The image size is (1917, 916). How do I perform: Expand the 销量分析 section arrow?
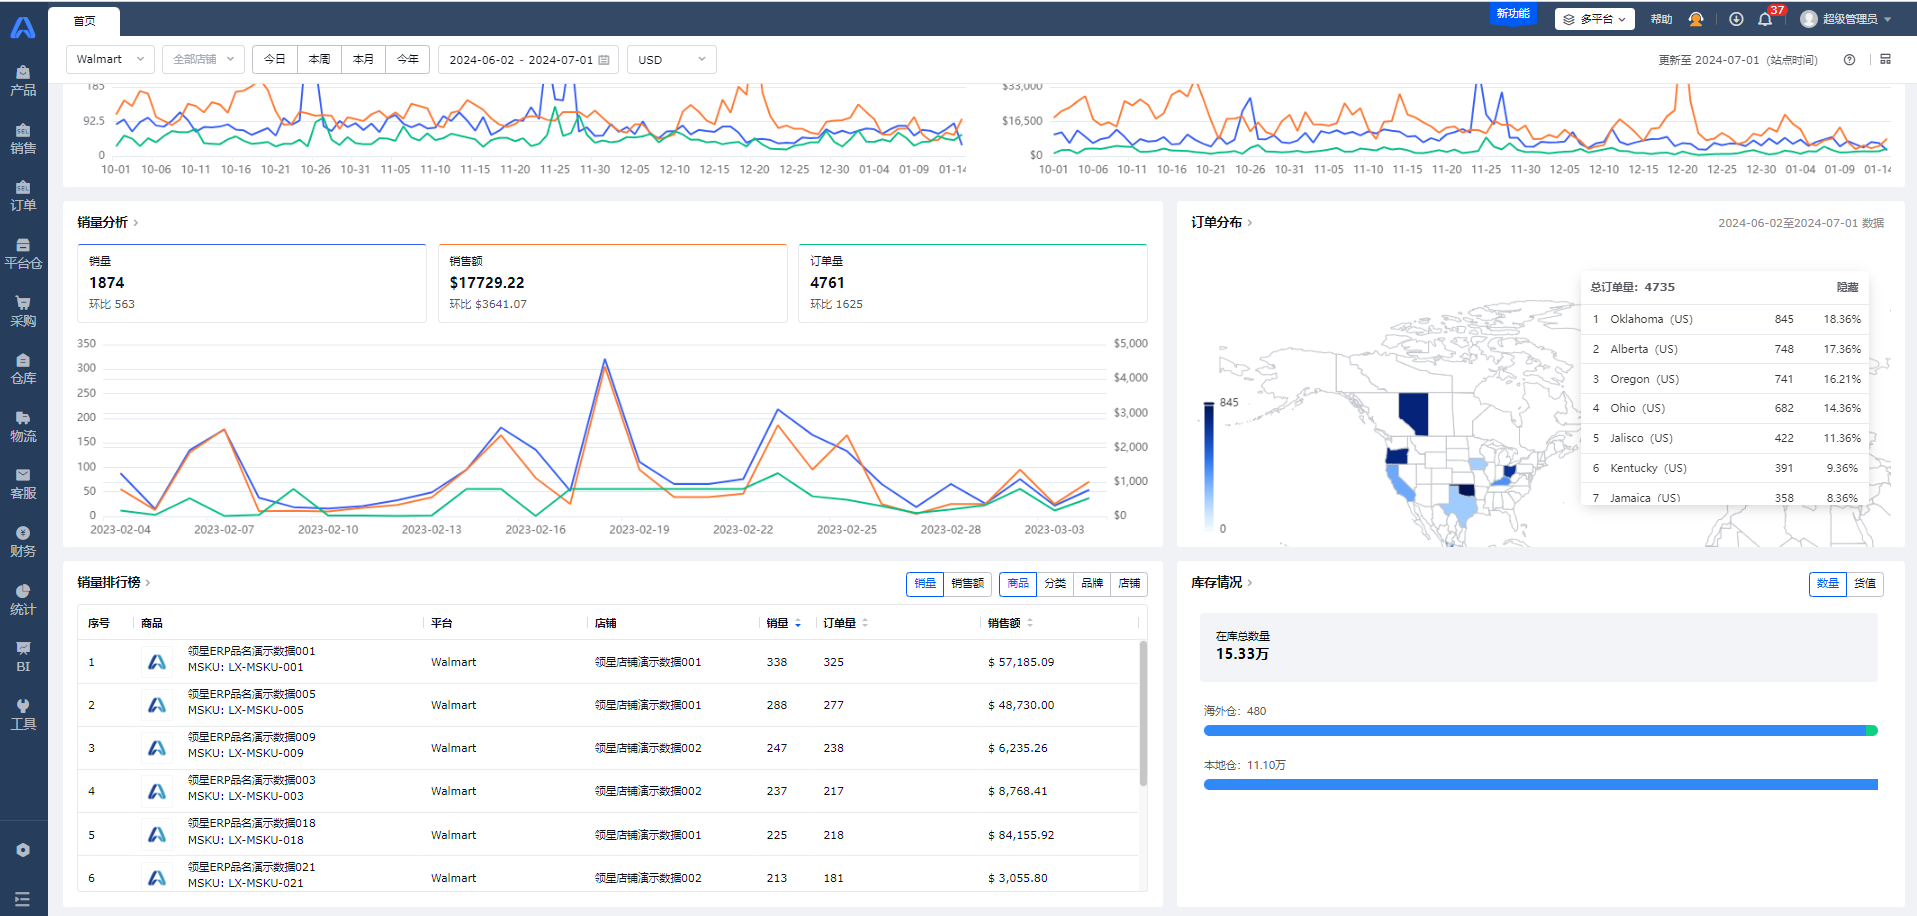(x=136, y=223)
